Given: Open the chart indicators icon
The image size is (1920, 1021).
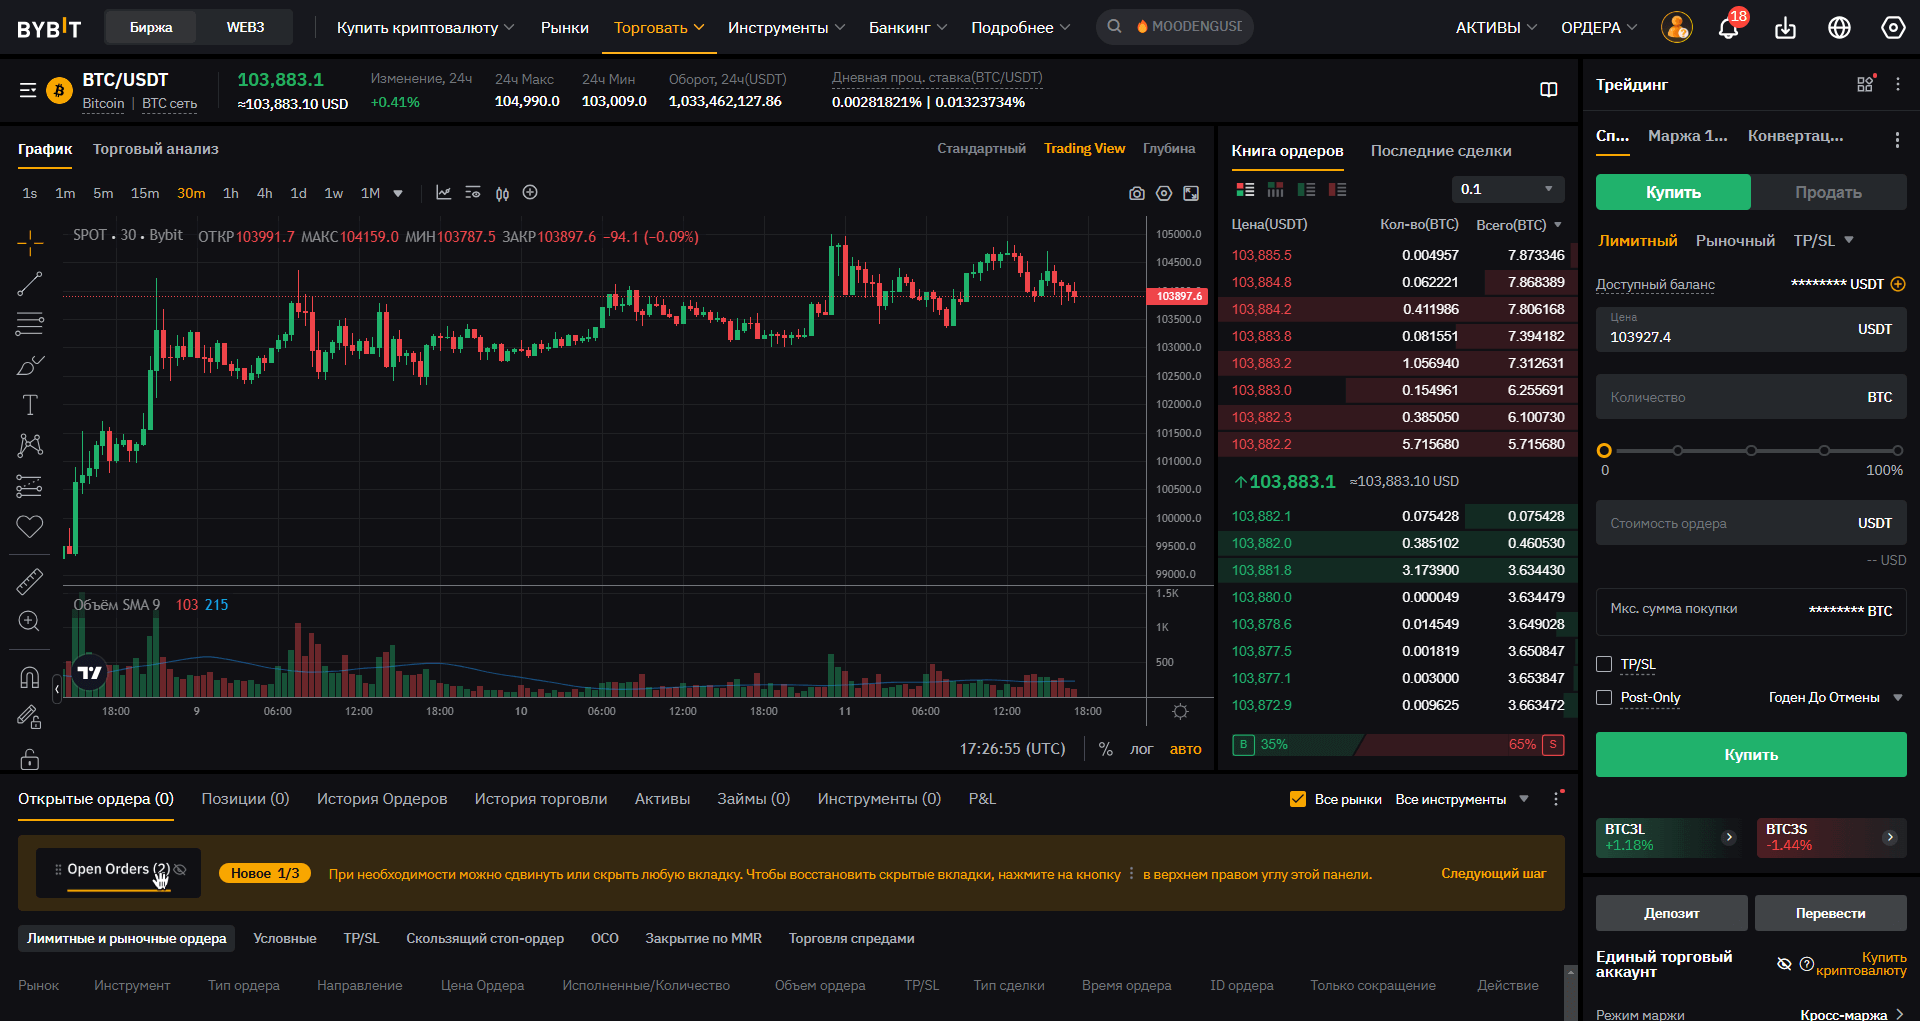Looking at the screenshot, I should (443, 193).
